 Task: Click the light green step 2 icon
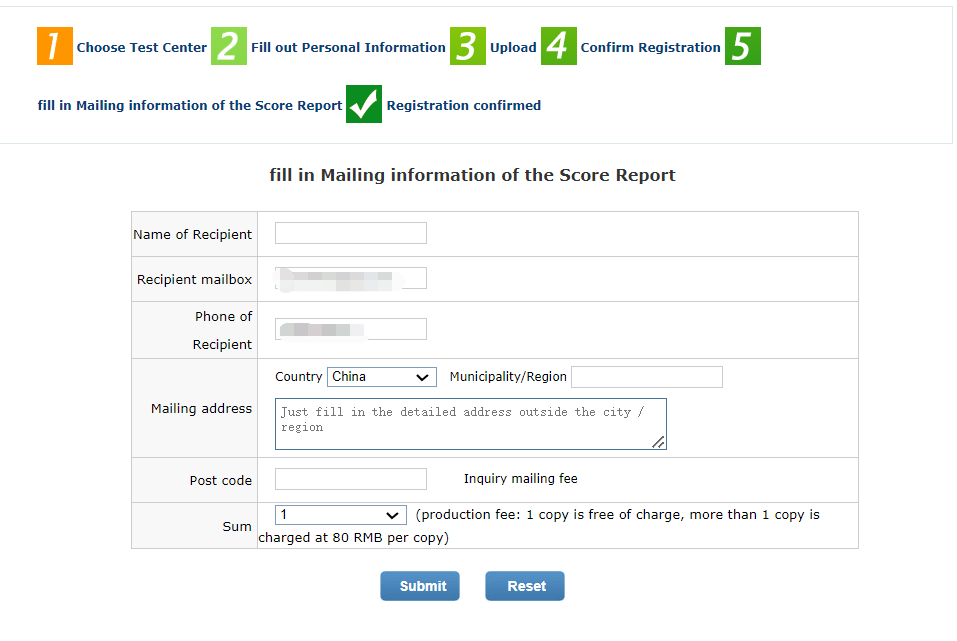tap(229, 47)
